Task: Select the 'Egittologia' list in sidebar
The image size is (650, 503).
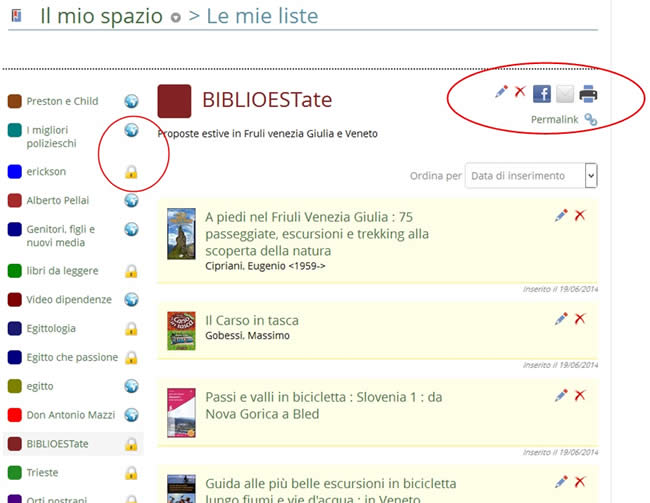Action: coord(57,328)
